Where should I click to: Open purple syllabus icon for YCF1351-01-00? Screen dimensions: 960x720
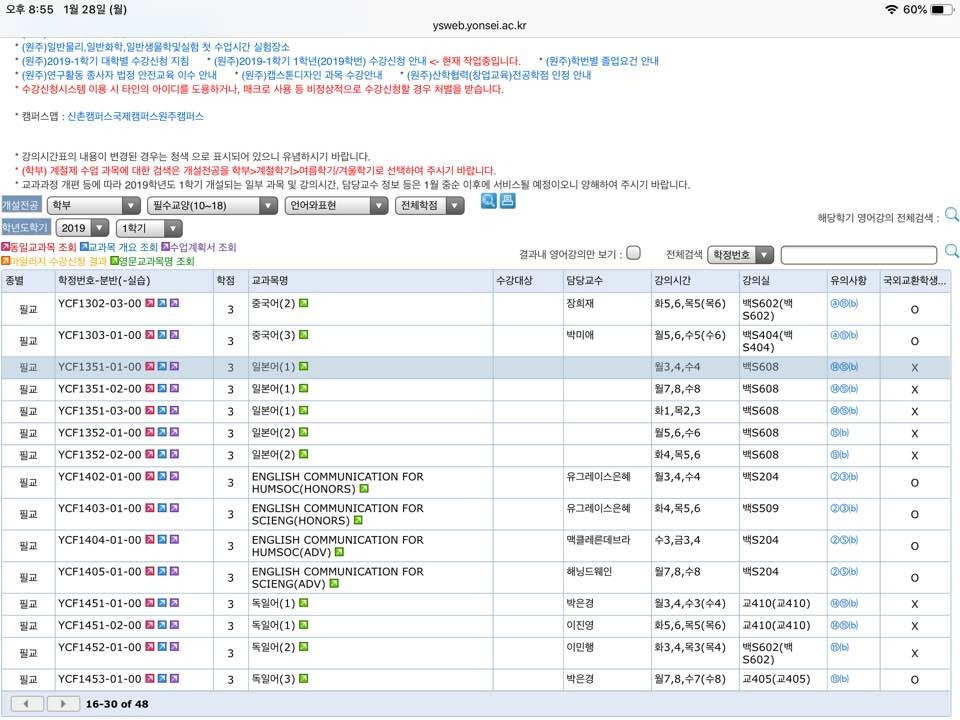174,367
